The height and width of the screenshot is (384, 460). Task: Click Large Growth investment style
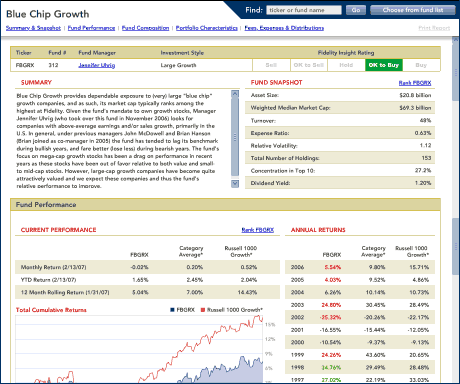[x=178, y=65]
